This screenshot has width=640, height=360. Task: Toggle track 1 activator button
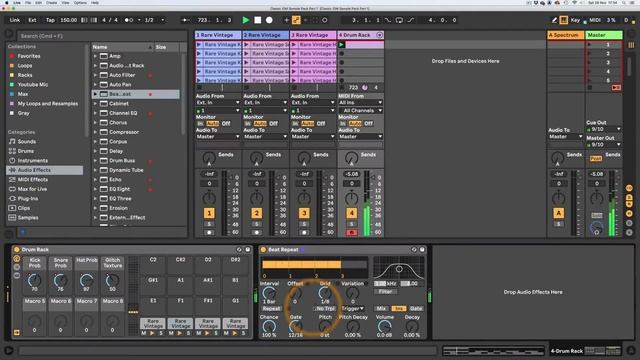click(x=209, y=213)
